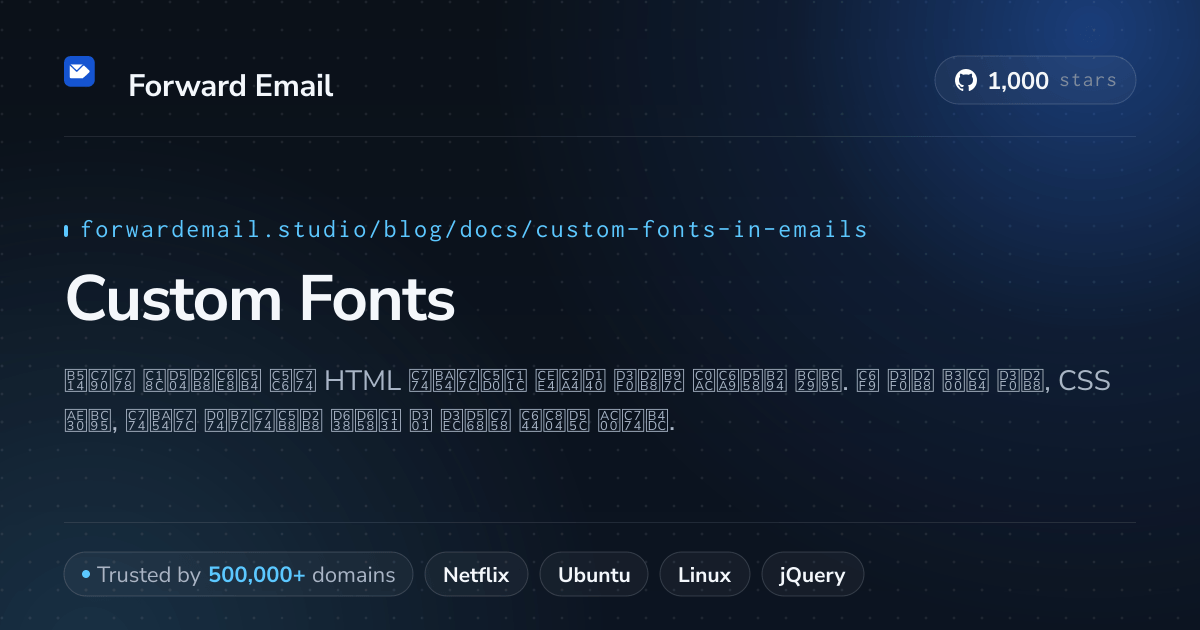Viewport: 1200px width, 630px height.
Task: Click the word HTML in the description
Action: pos(363,381)
